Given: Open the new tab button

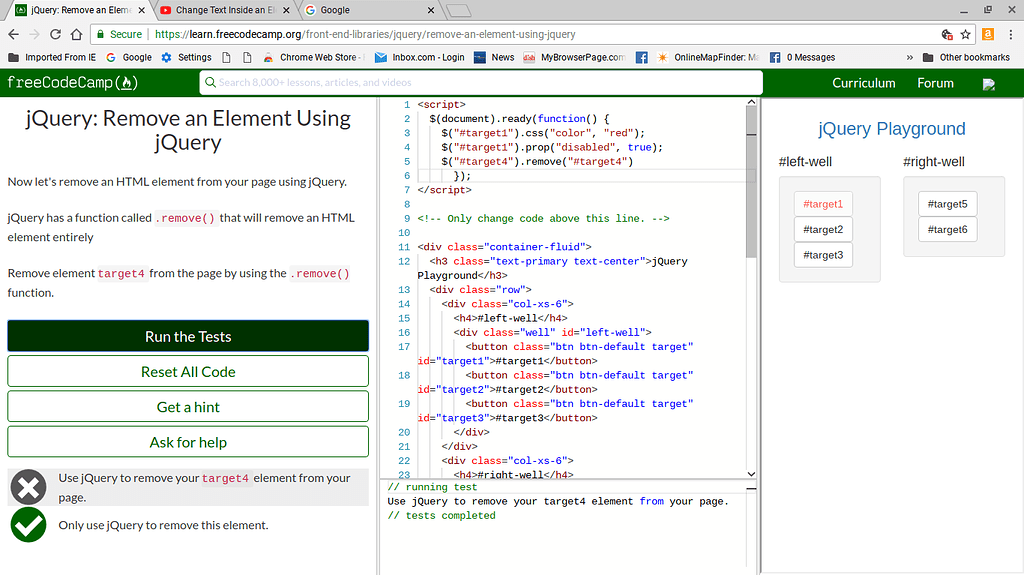Looking at the screenshot, I should tap(458, 11).
